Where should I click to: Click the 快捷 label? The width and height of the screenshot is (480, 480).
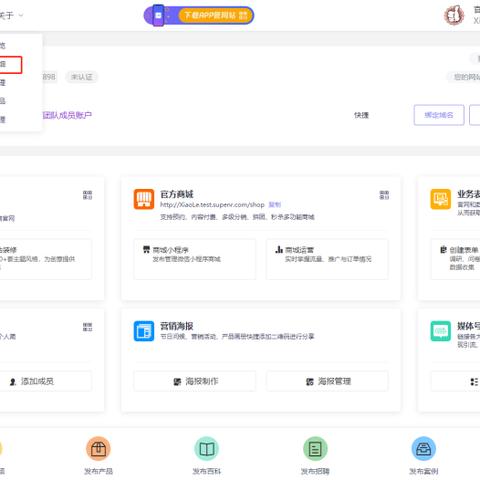(x=361, y=115)
